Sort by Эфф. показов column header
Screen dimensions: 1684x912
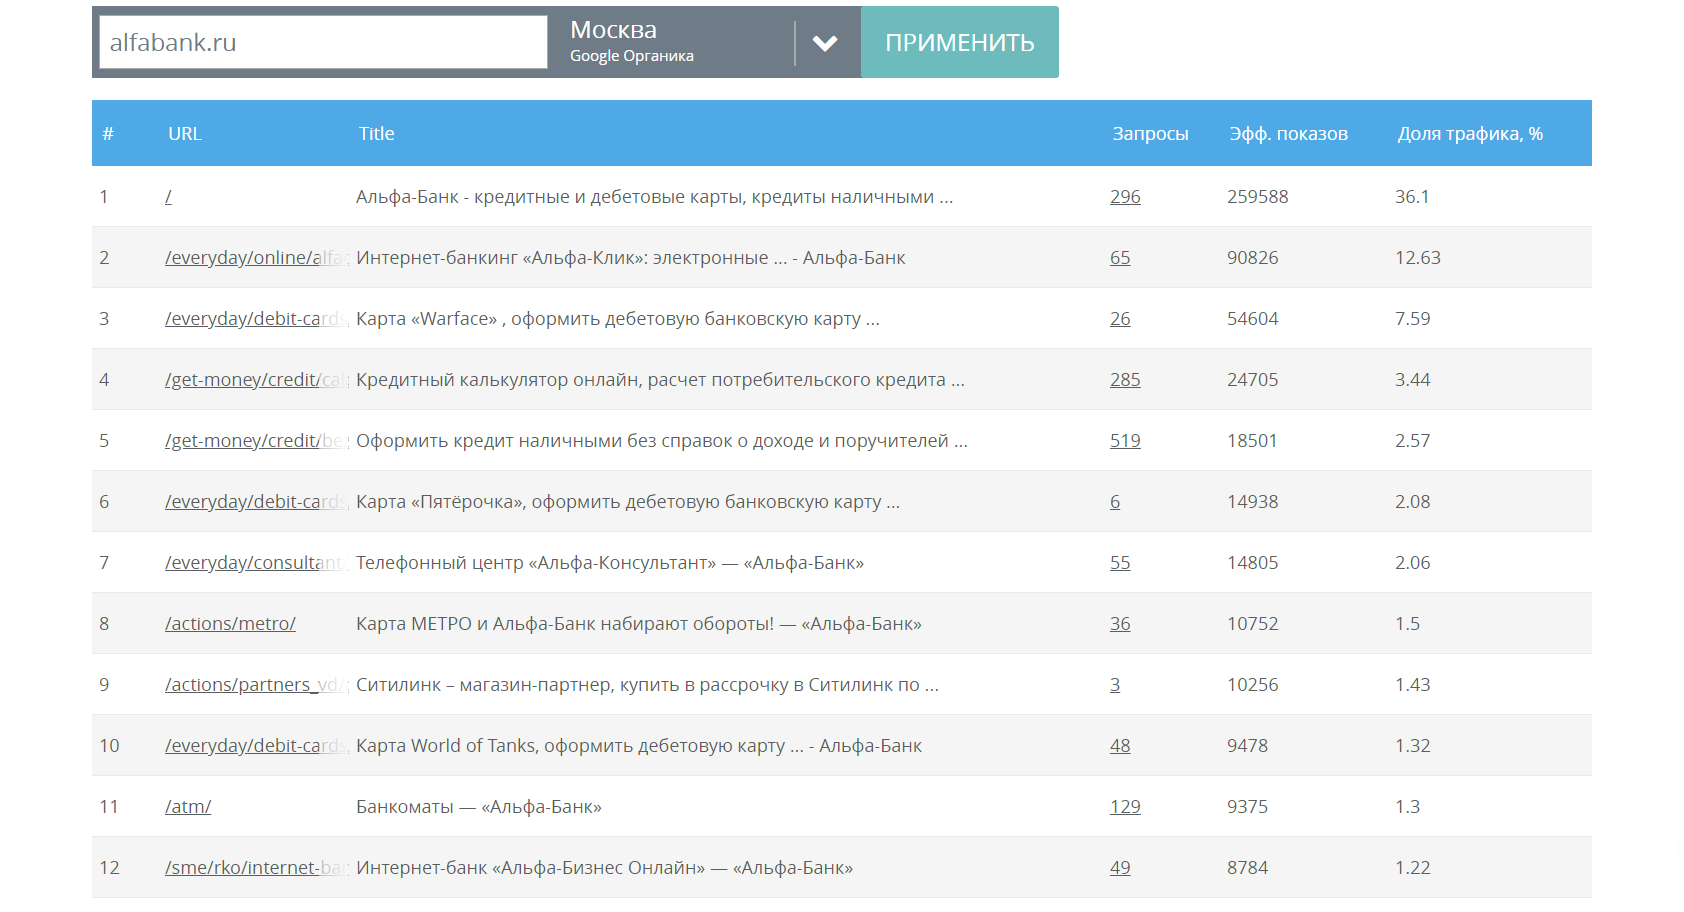(1288, 134)
